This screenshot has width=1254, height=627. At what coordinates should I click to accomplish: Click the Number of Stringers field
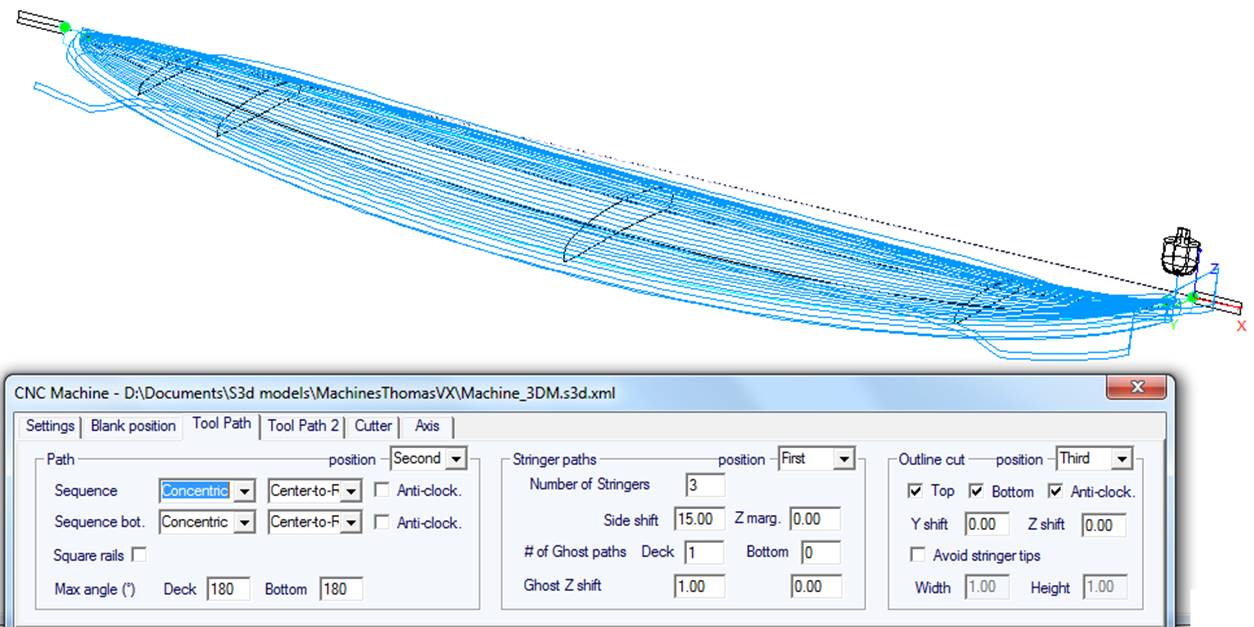[705, 485]
